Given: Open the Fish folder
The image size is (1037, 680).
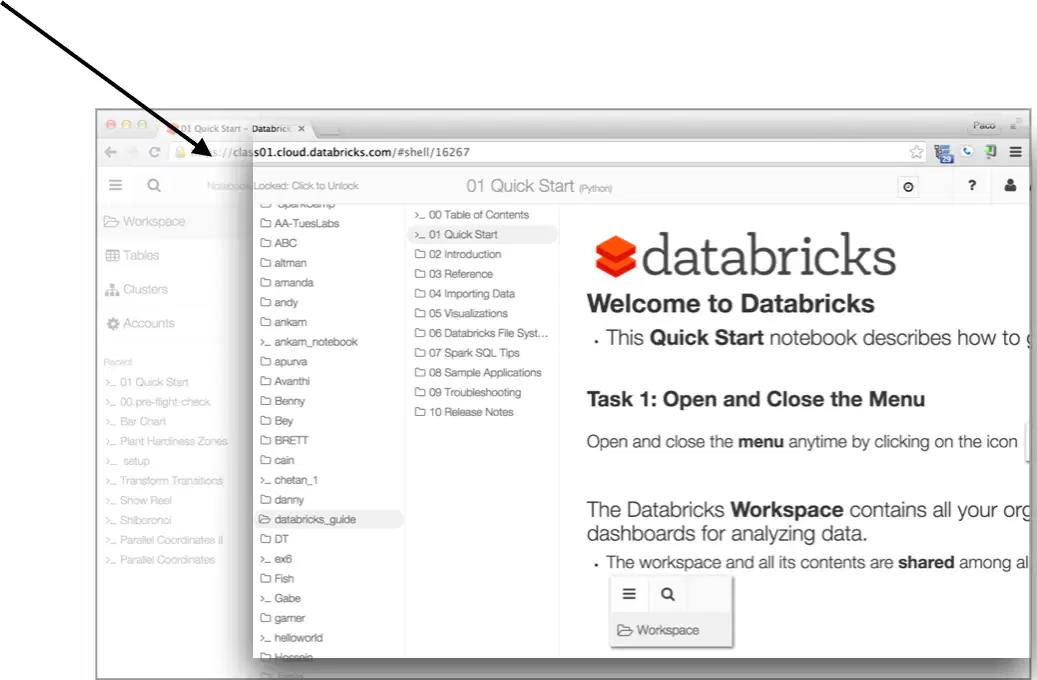Looking at the screenshot, I should pyautogui.click(x=277, y=579).
